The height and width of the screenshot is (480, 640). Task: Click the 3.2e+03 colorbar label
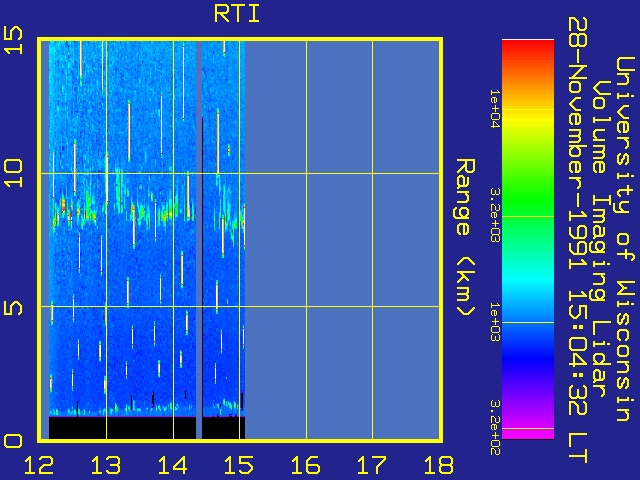494,215
